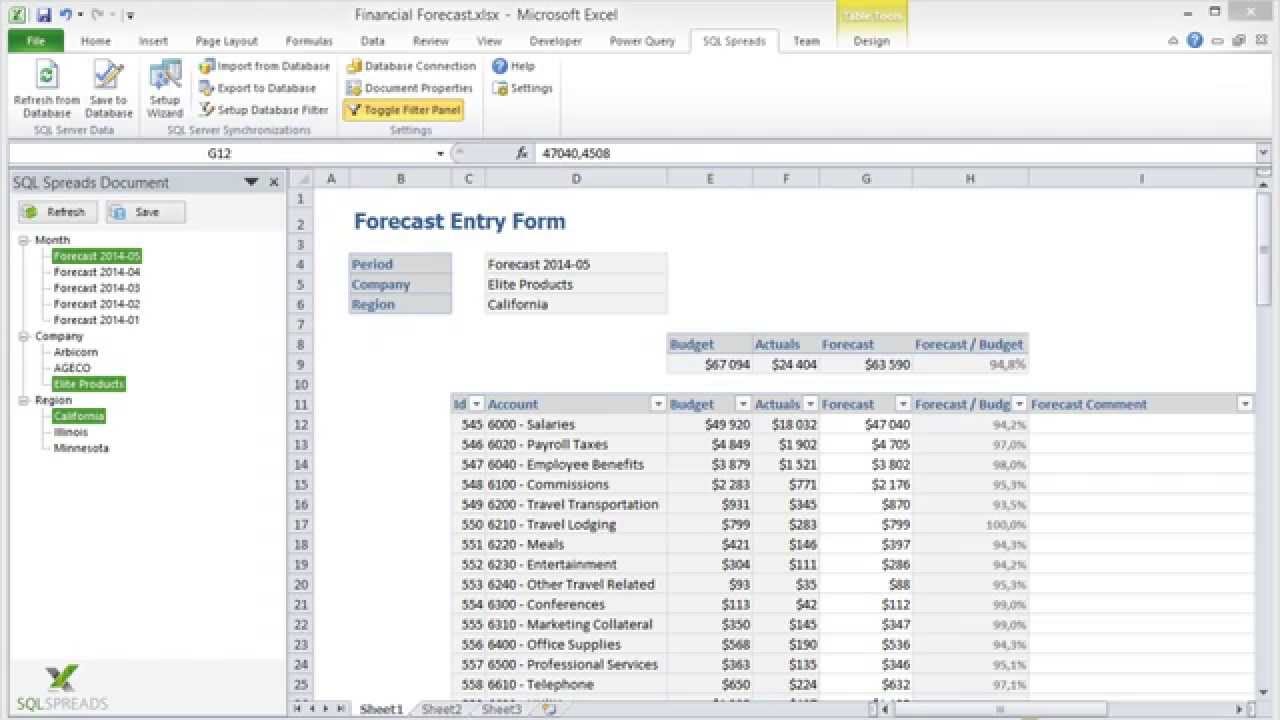Open the Account column filter dropdown

click(x=658, y=404)
